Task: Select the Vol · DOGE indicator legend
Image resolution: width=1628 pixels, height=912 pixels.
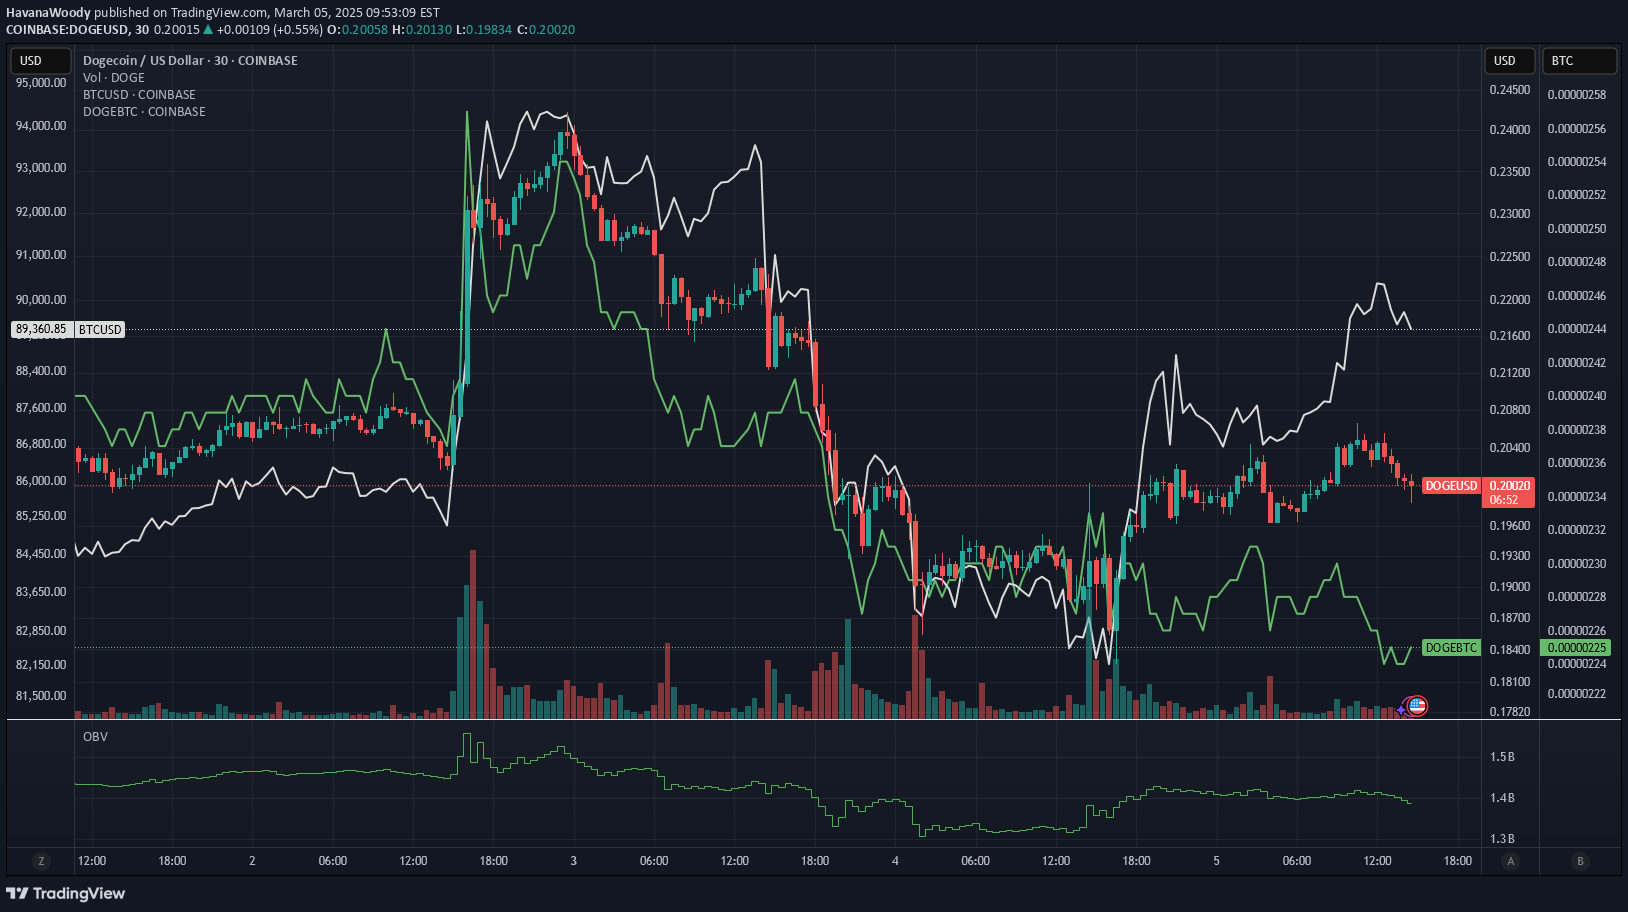Action: (x=113, y=78)
